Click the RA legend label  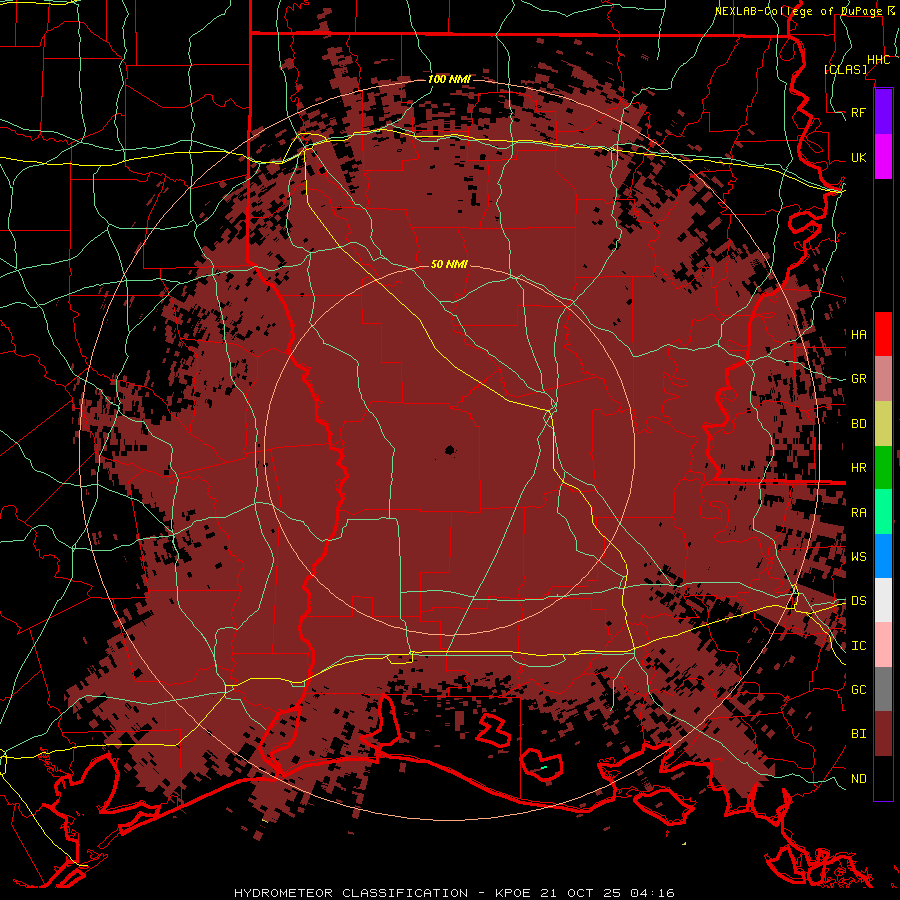click(858, 513)
